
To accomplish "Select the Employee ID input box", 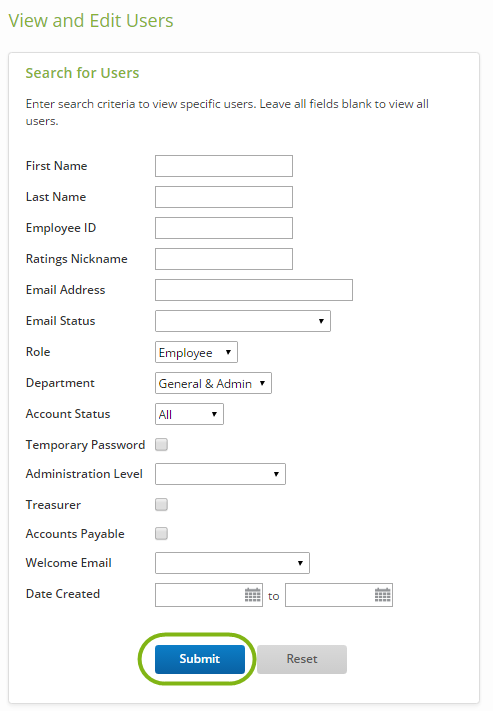I will pos(224,228).
